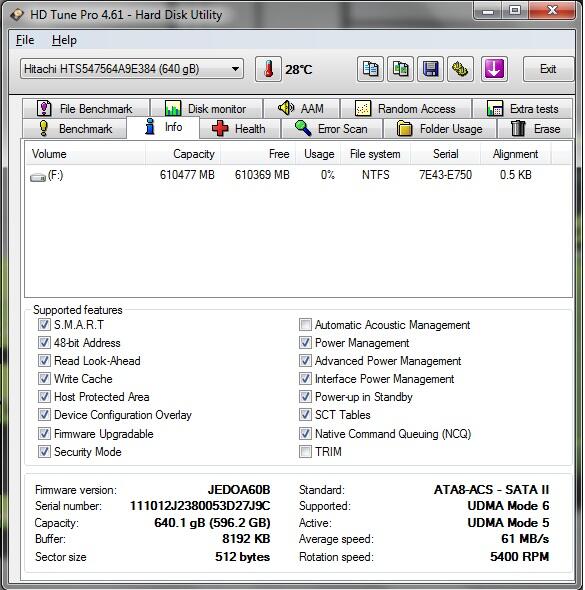
Task: Switch to the Disk monitor tab
Action: (206, 108)
